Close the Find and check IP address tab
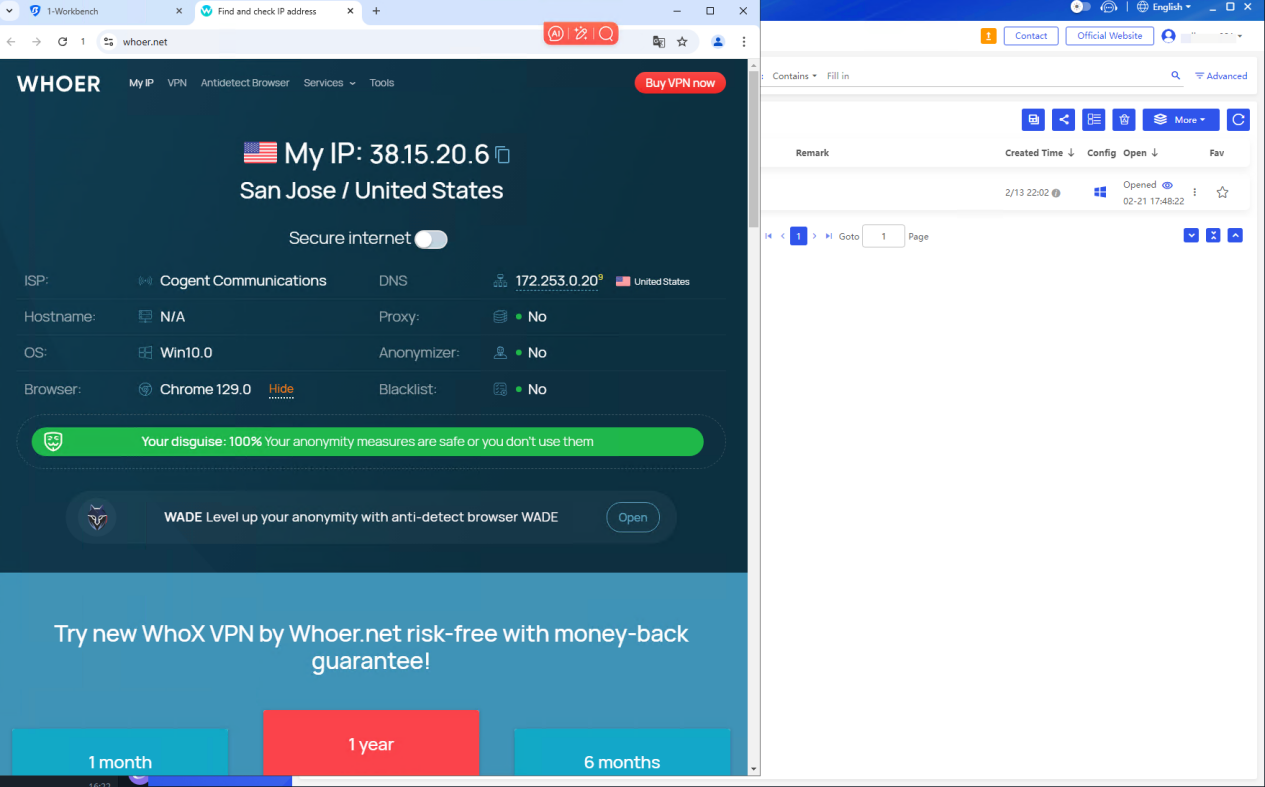Image resolution: width=1265 pixels, height=787 pixels. tap(350, 11)
